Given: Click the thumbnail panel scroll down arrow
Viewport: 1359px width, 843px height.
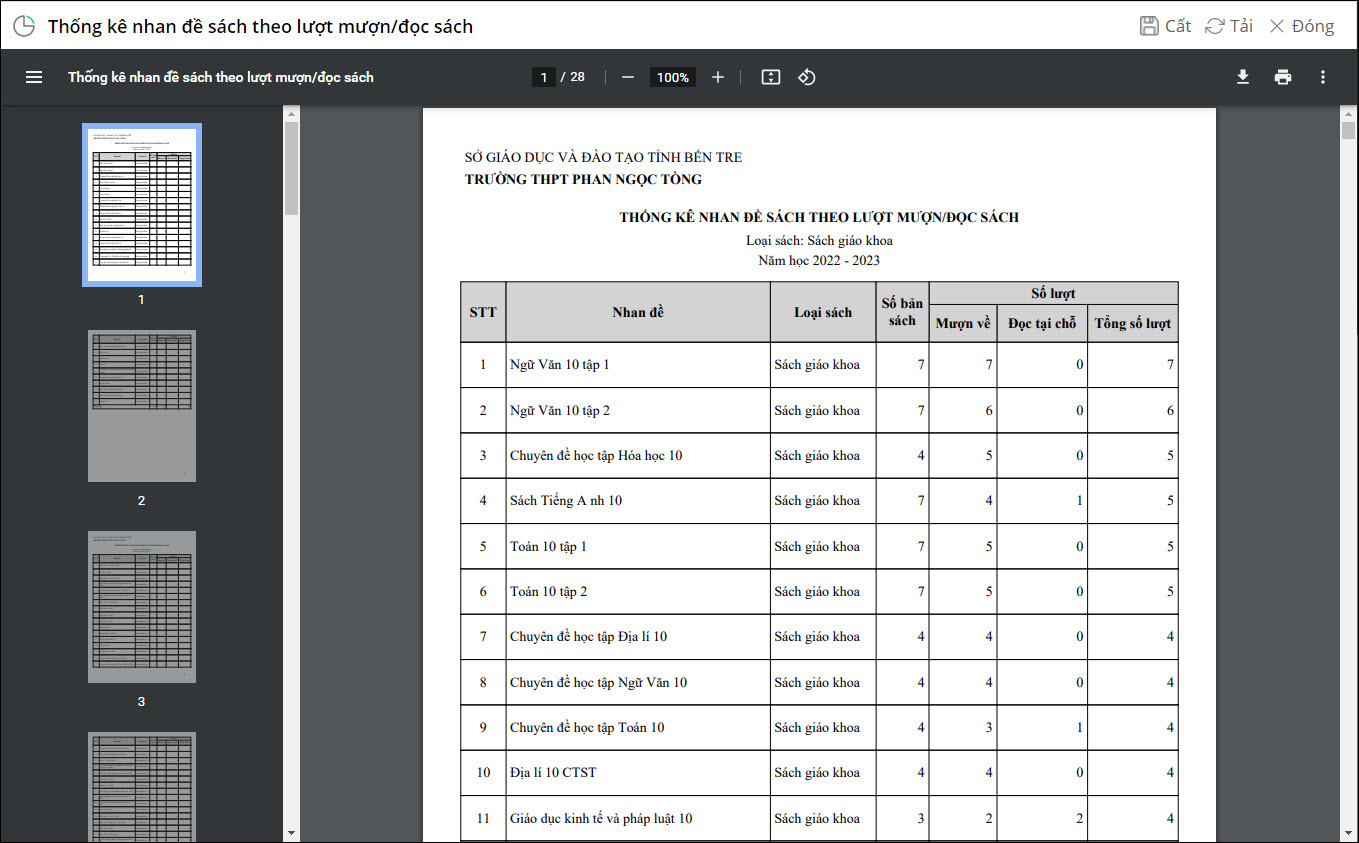Looking at the screenshot, I should click(291, 833).
